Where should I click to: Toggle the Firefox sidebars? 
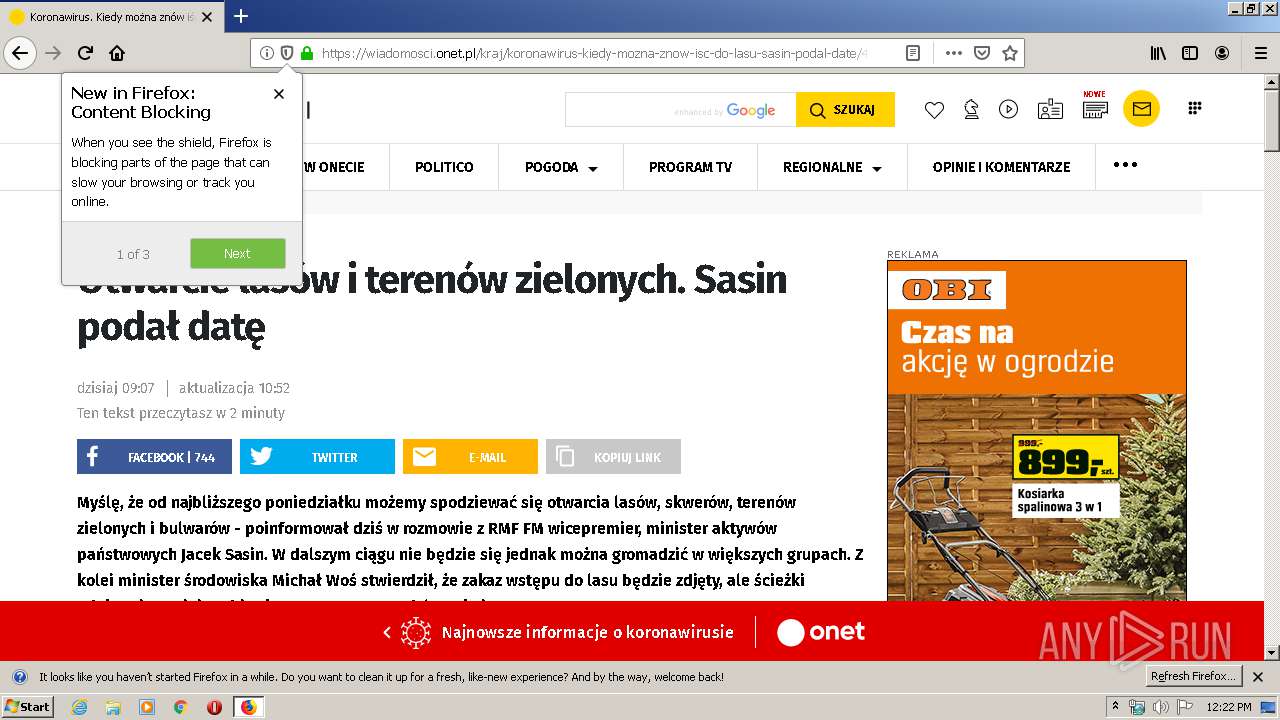coord(1190,53)
